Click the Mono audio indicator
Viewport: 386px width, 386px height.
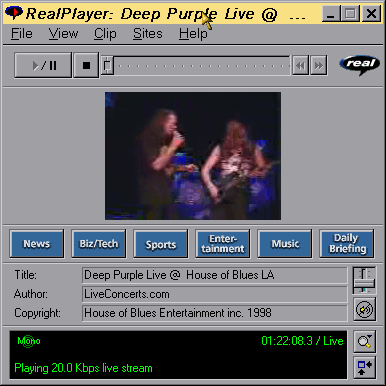29,341
